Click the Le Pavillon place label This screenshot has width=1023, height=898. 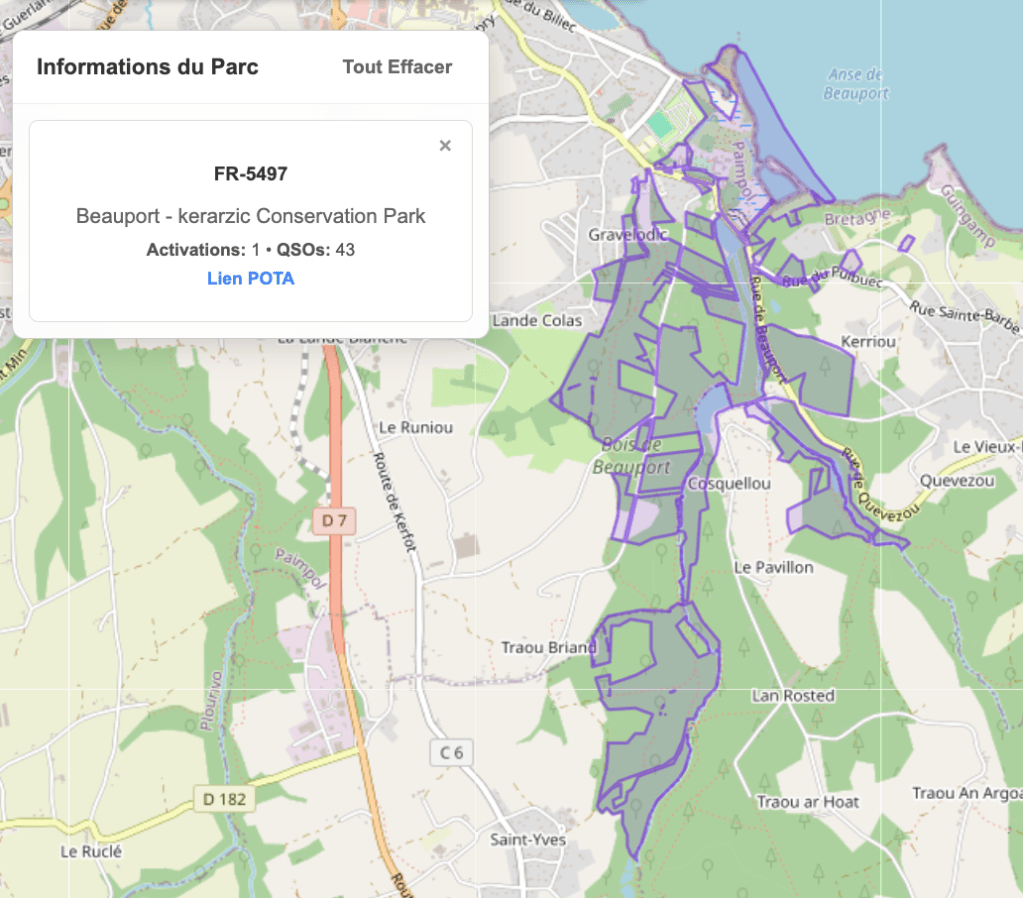click(773, 567)
